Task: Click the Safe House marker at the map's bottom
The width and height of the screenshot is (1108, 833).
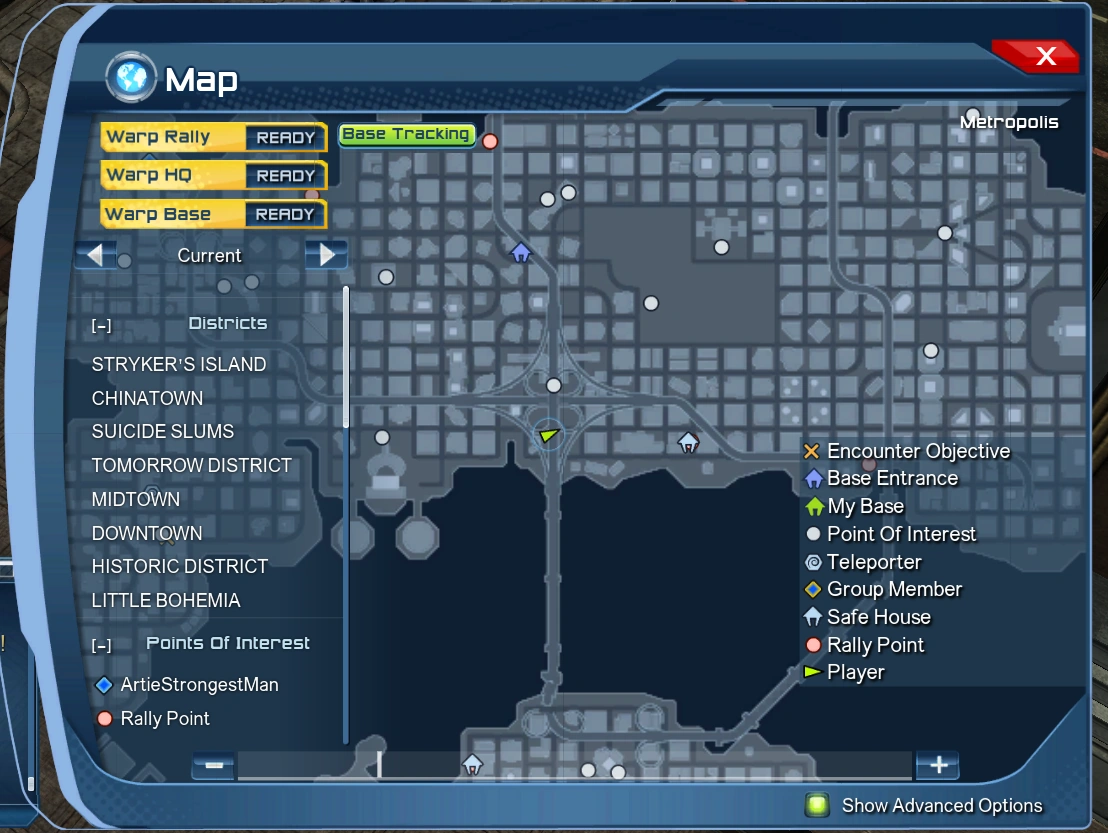Action: [472, 764]
